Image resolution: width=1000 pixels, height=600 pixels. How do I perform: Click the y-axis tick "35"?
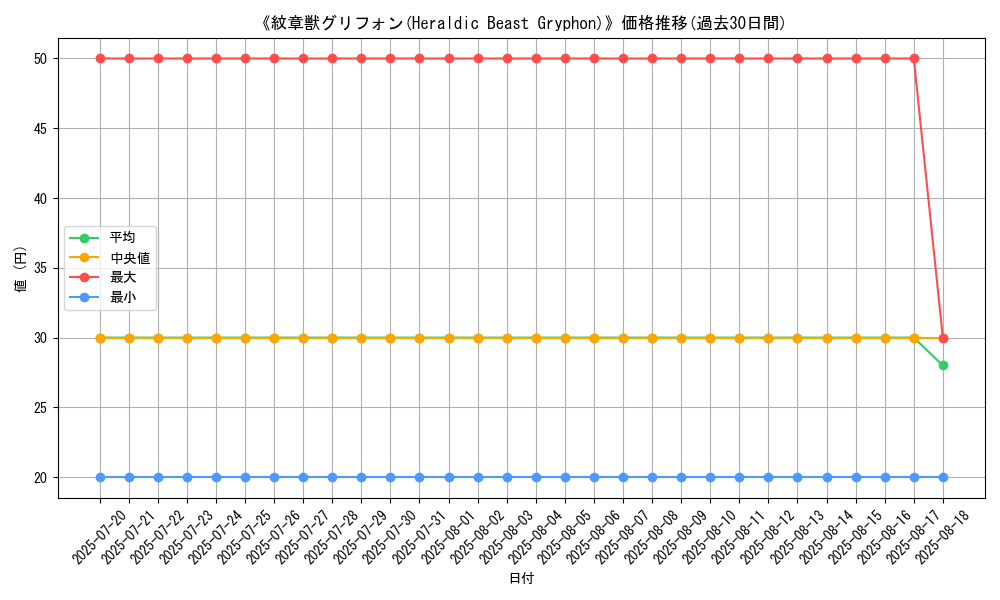(41, 268)
